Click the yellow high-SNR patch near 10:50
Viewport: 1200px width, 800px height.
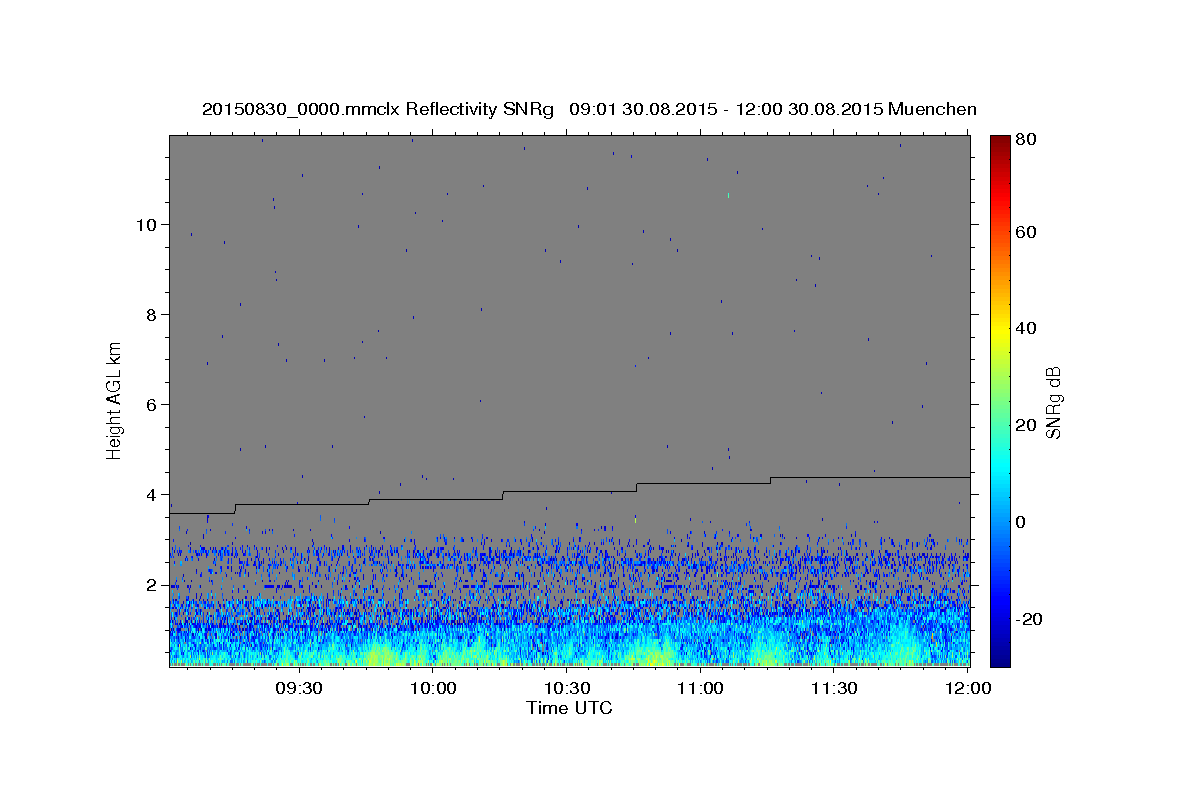pyautogui.click(x=652, y=656)
